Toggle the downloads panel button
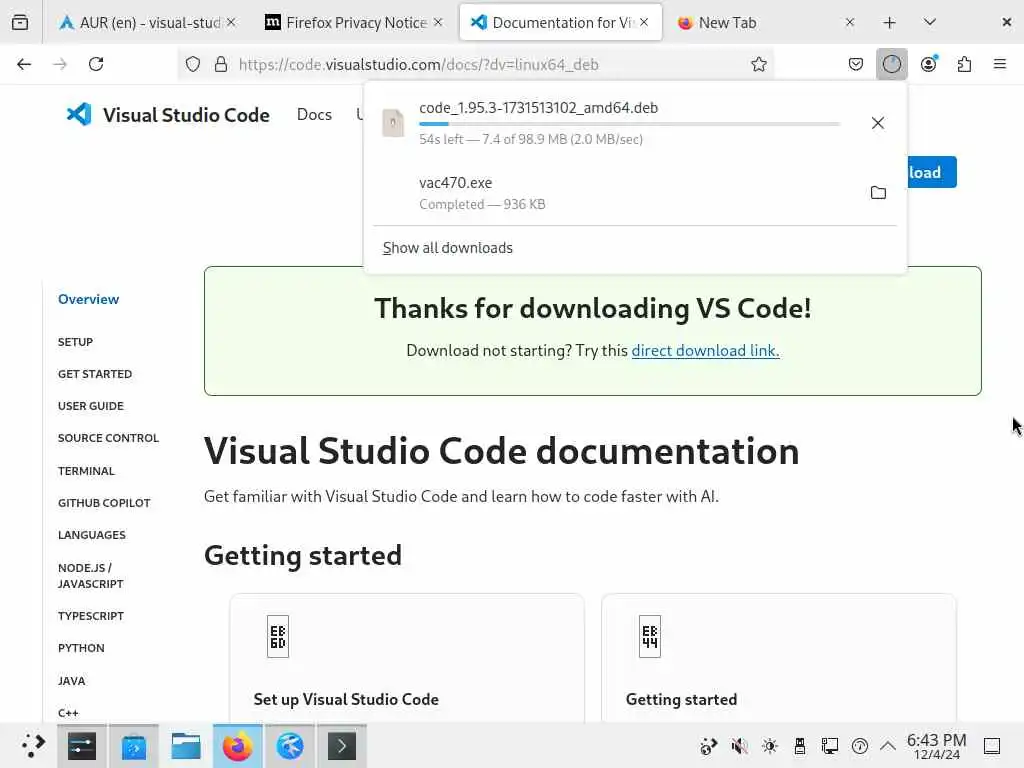The width and height of the screenshot is (1024, 768). coord(891,64)
